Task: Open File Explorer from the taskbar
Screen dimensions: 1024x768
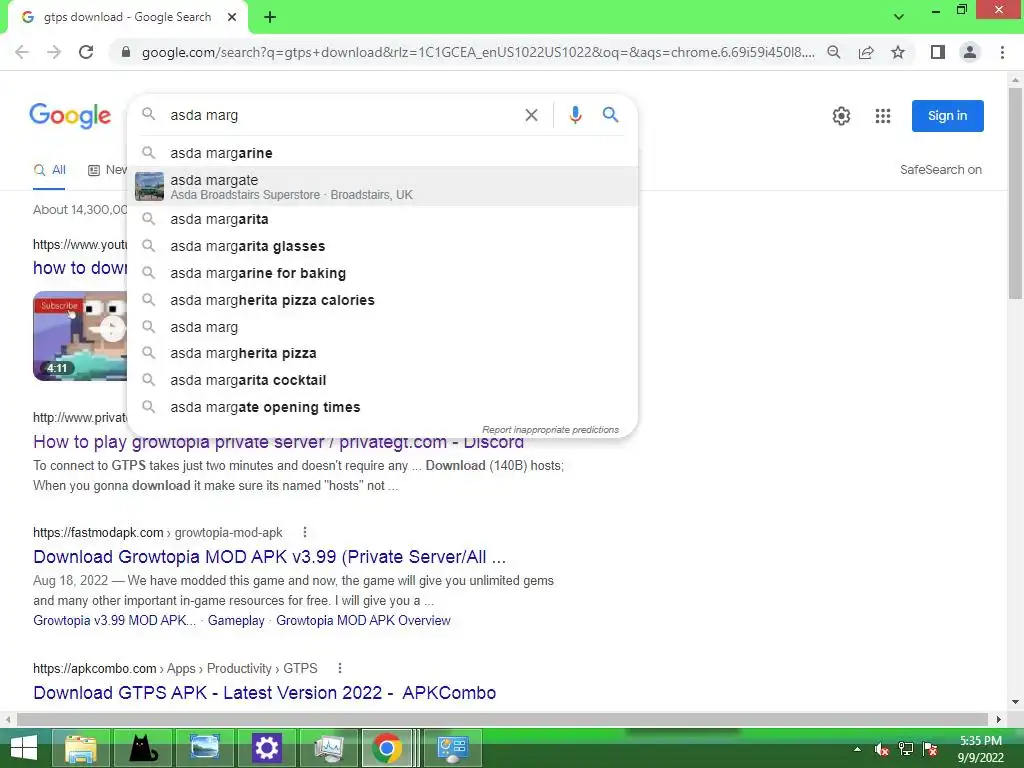Action: point(80,748)
